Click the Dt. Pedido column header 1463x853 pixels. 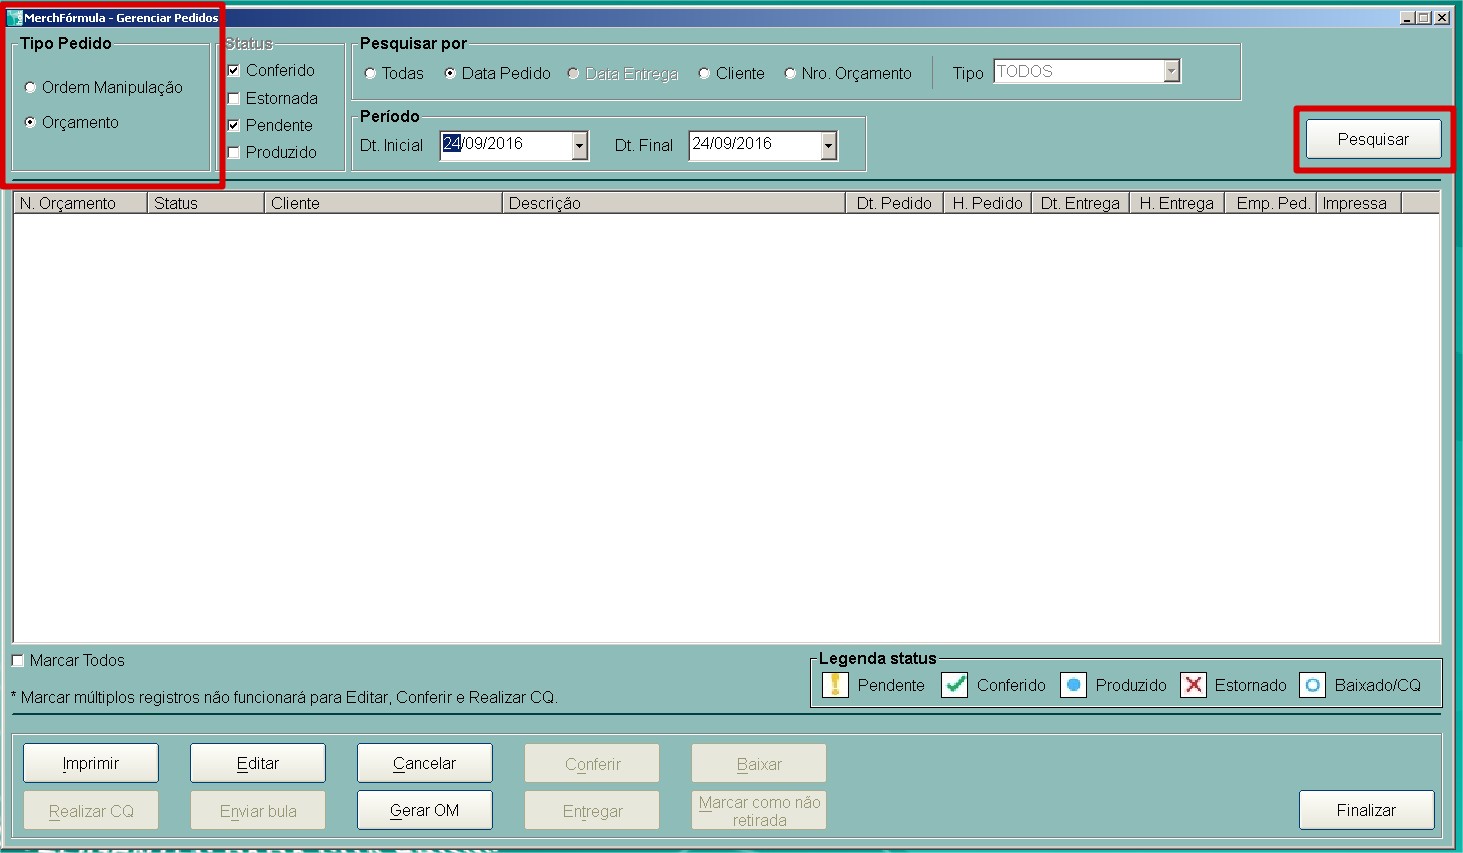[893, 203]
